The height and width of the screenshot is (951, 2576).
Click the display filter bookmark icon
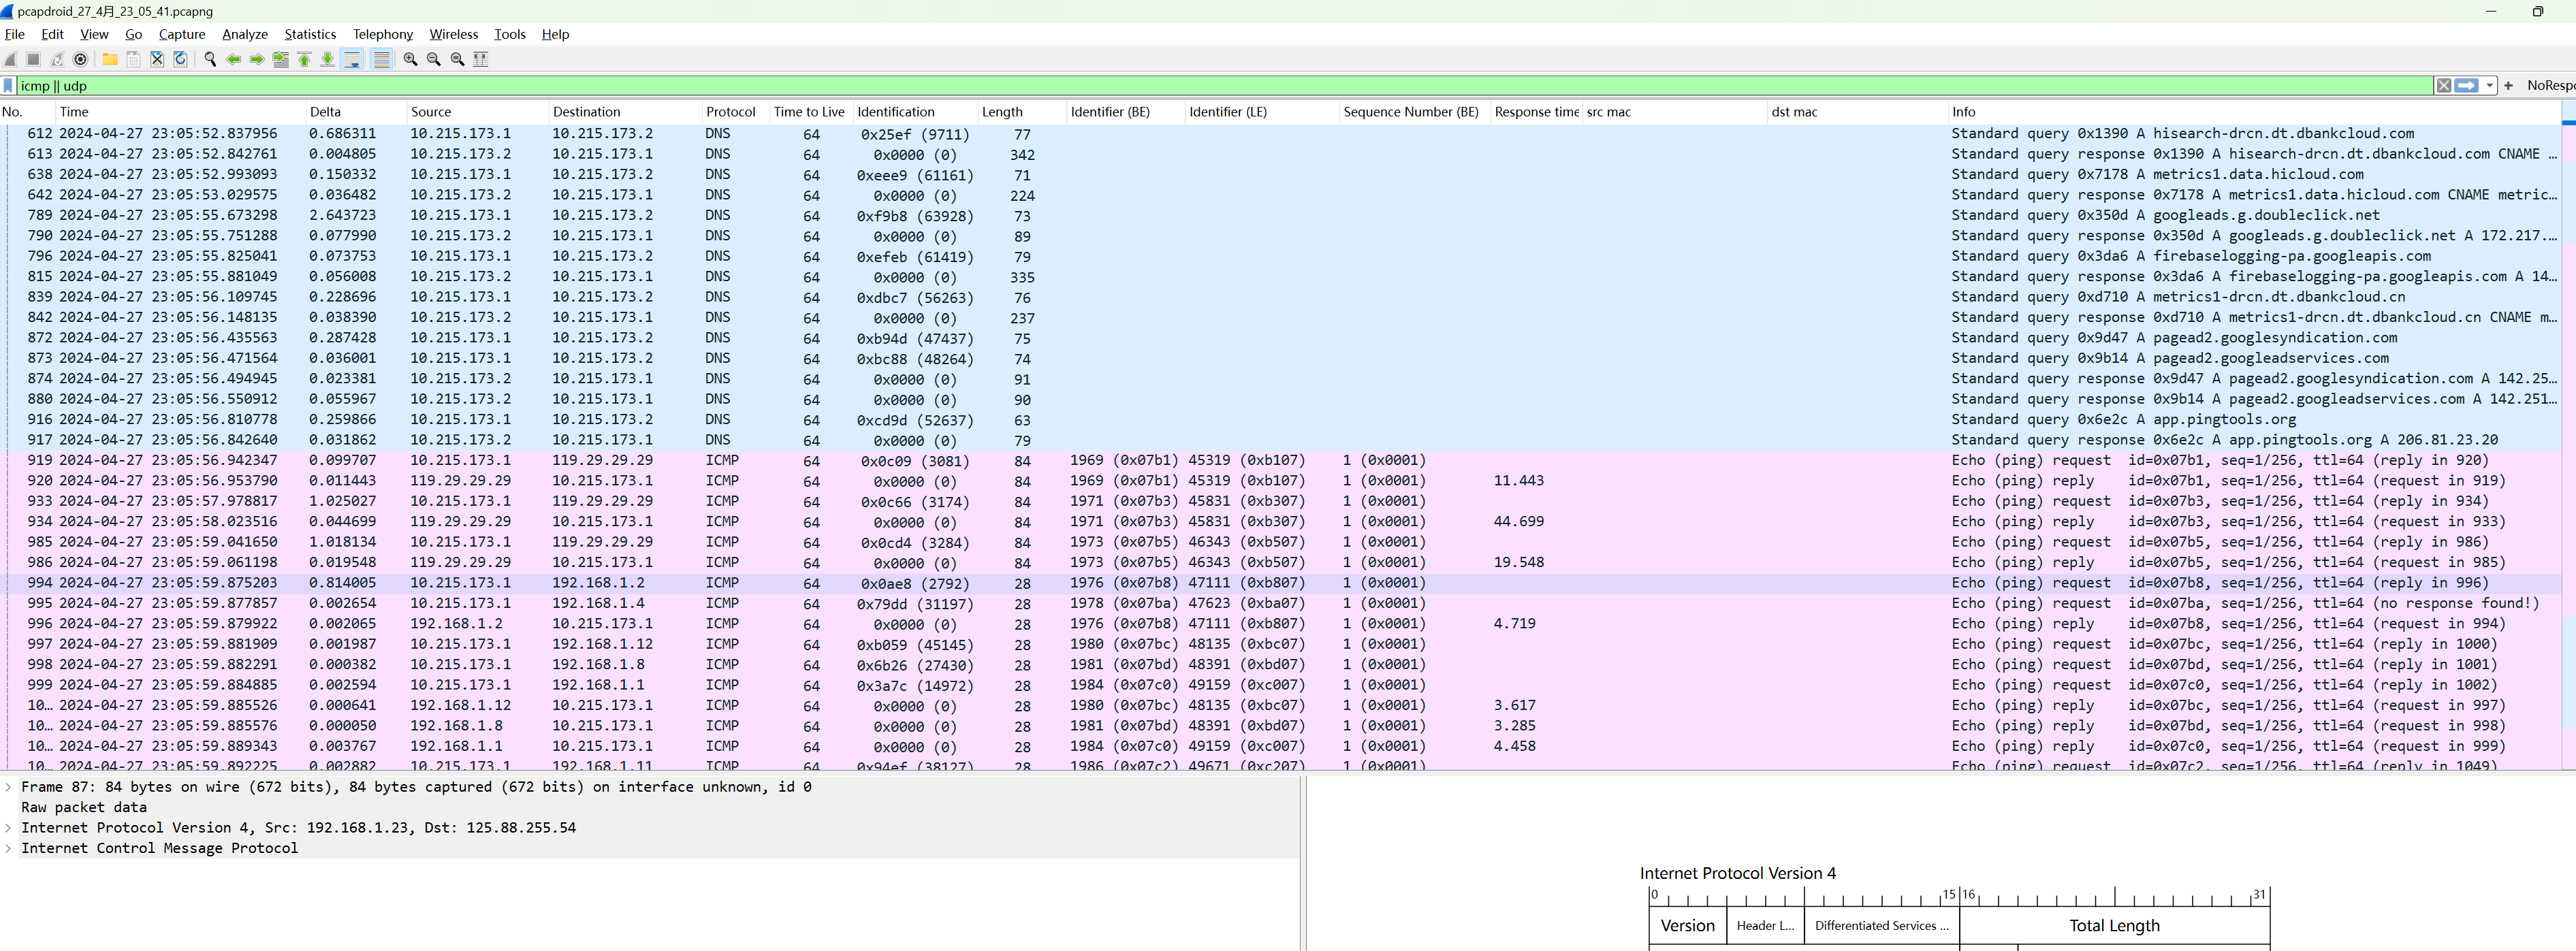pyautogui.click(x=9, y=86)
